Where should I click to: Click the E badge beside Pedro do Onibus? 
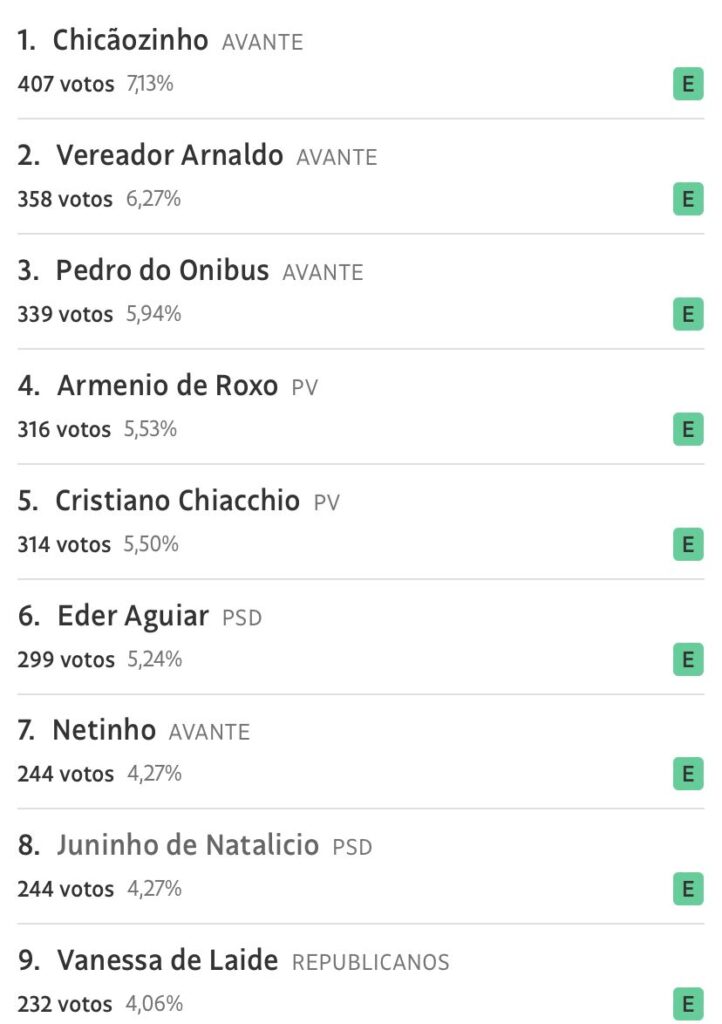pos(687,315)
